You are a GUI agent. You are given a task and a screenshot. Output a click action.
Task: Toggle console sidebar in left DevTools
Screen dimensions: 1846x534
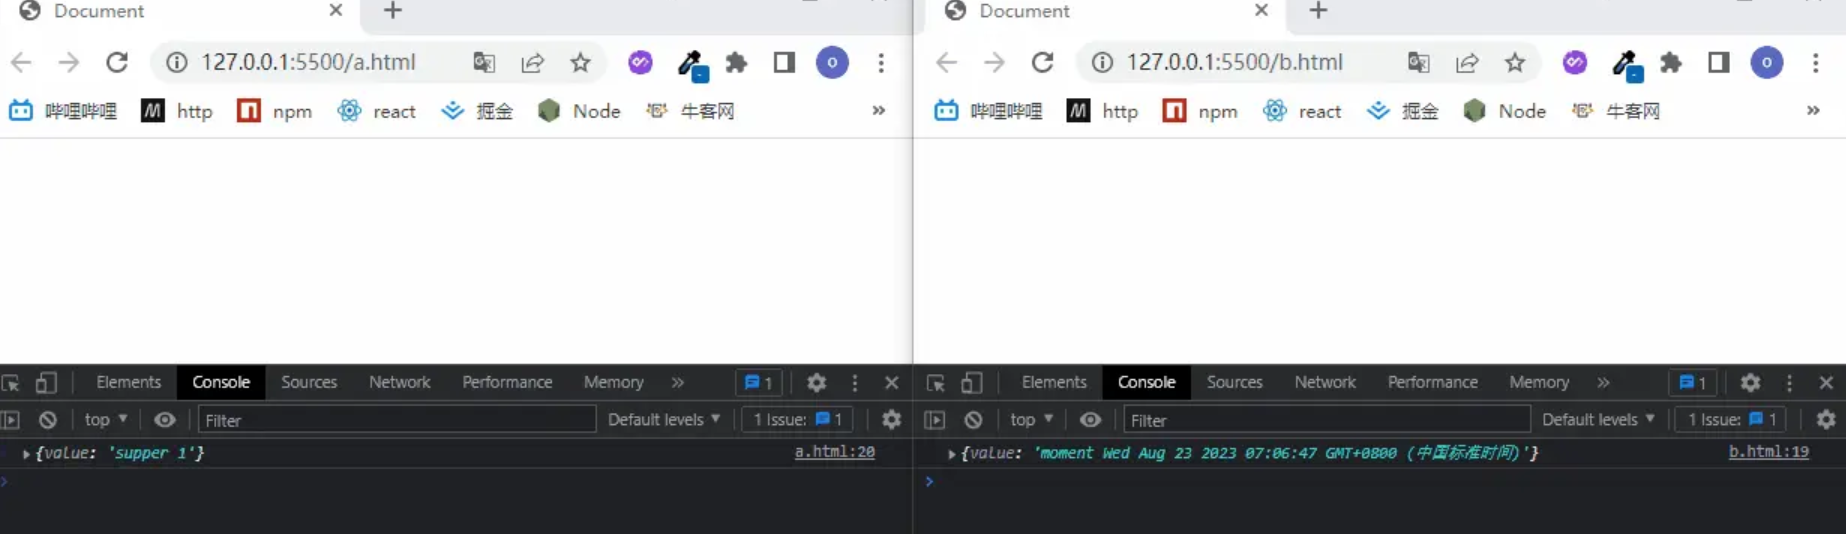tap(11, 420)
